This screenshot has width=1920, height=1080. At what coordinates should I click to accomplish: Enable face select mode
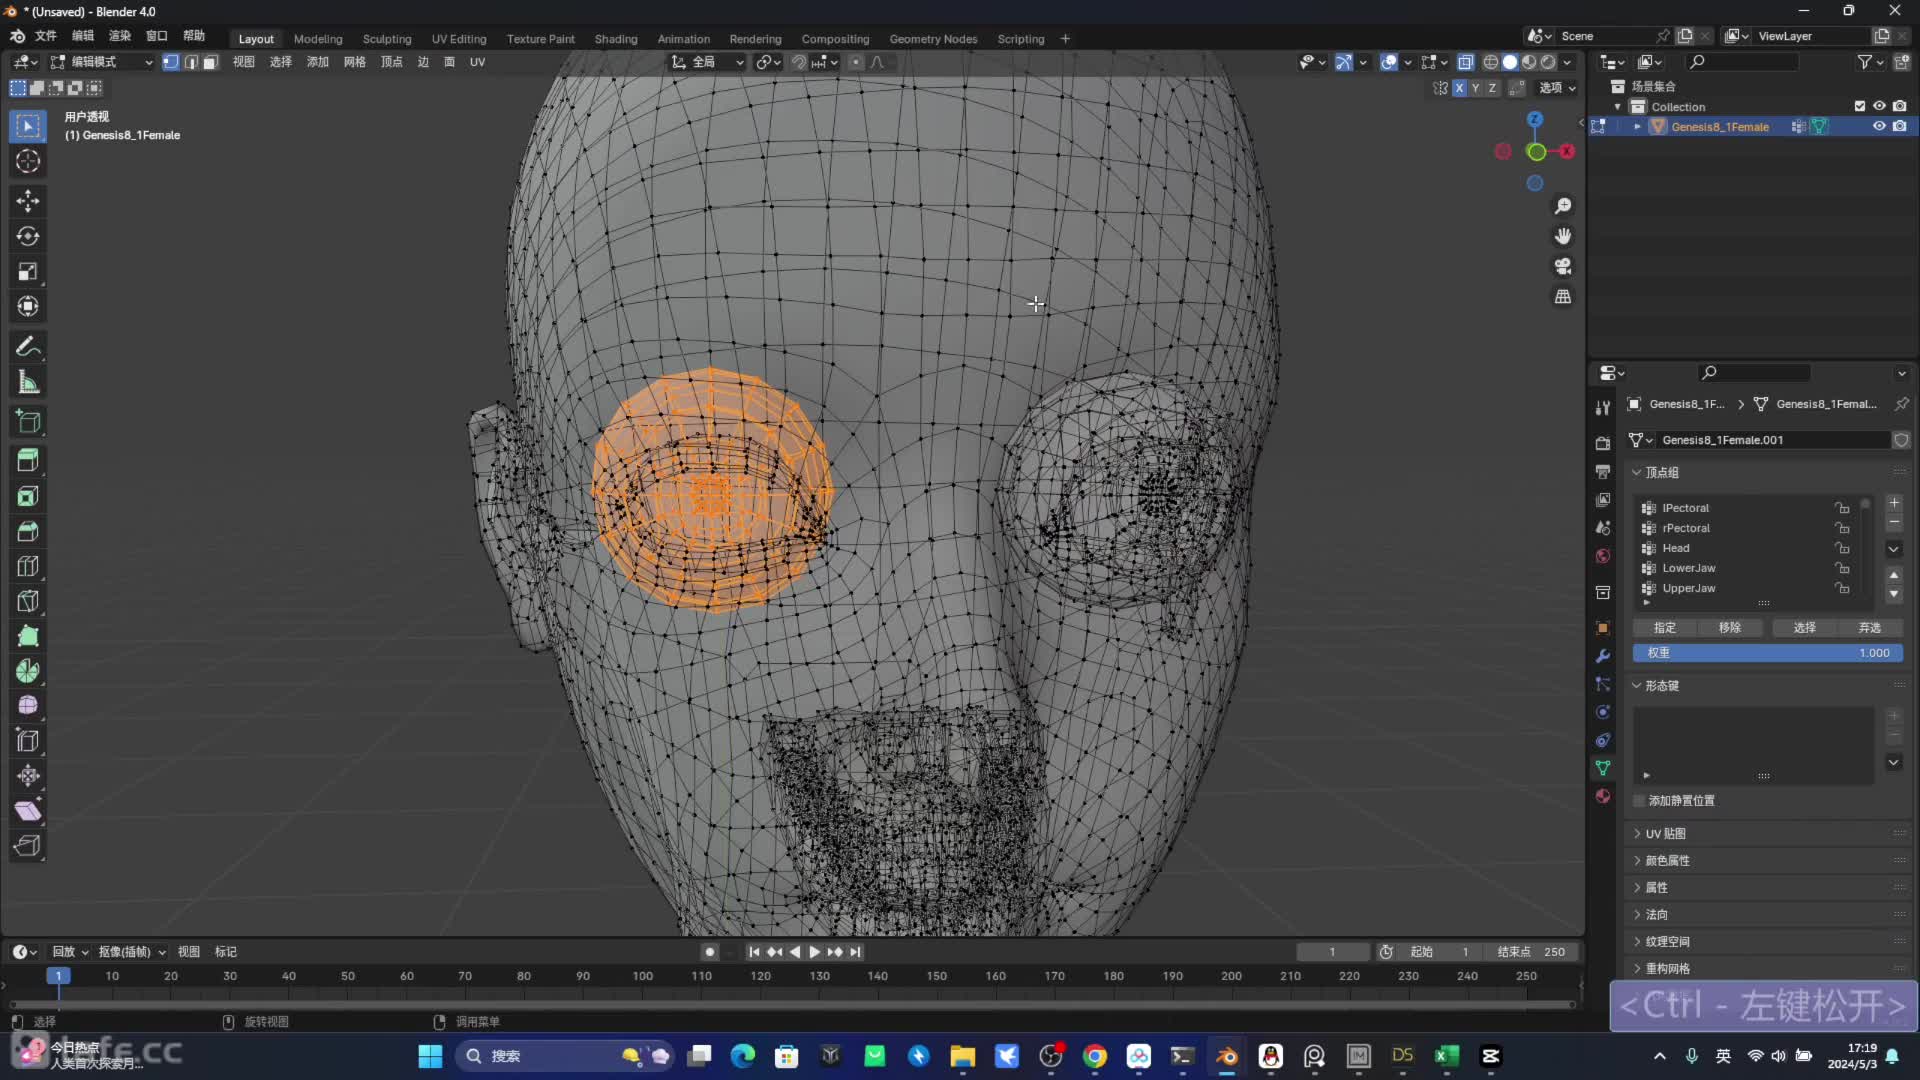tap(210, 62)
